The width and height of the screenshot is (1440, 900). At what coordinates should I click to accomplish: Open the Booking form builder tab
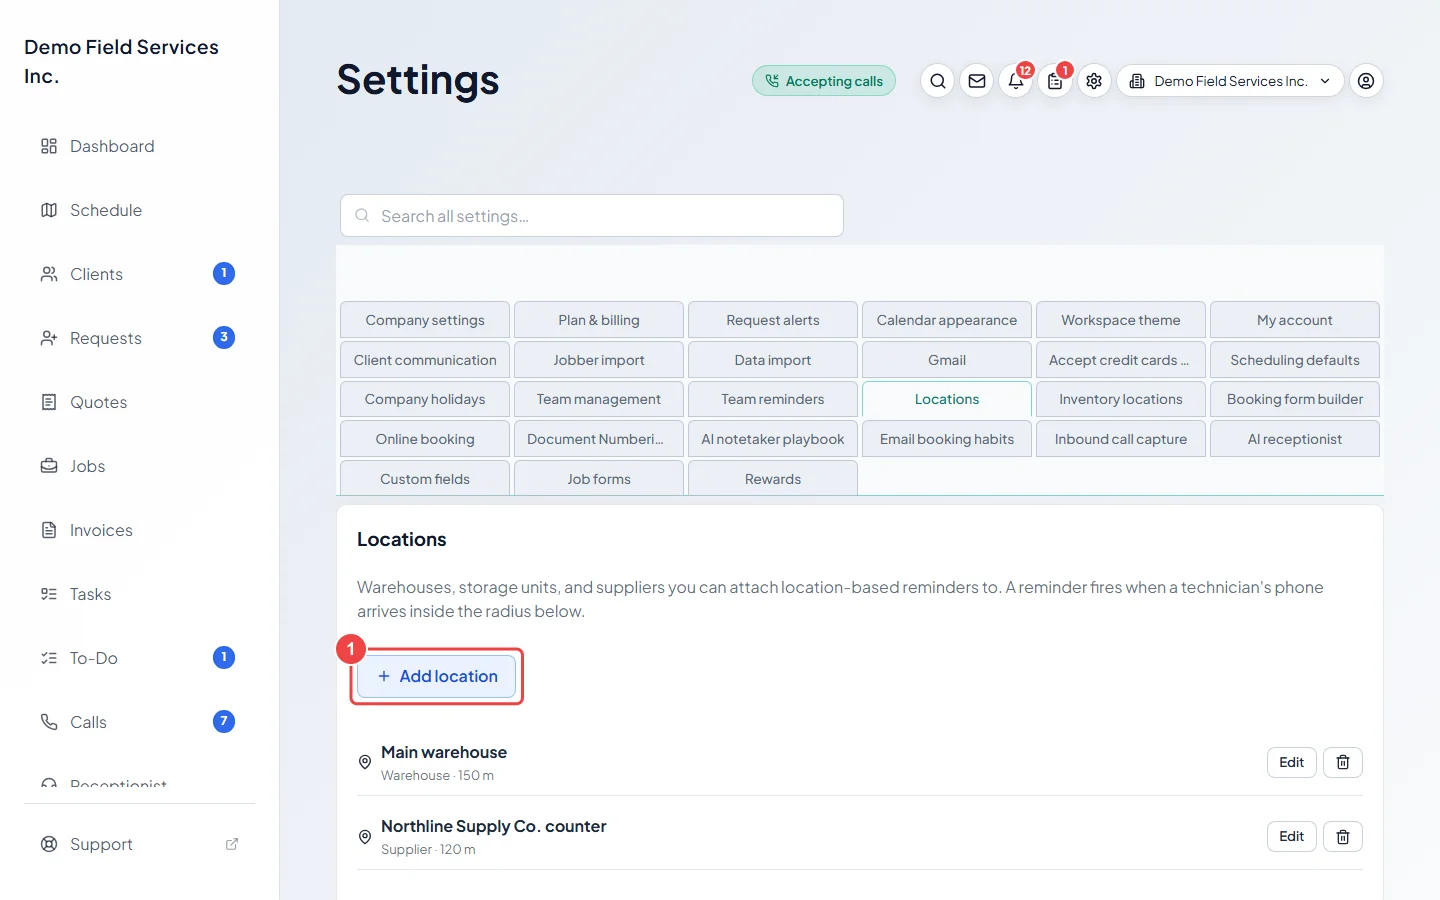coord(1295,399)
